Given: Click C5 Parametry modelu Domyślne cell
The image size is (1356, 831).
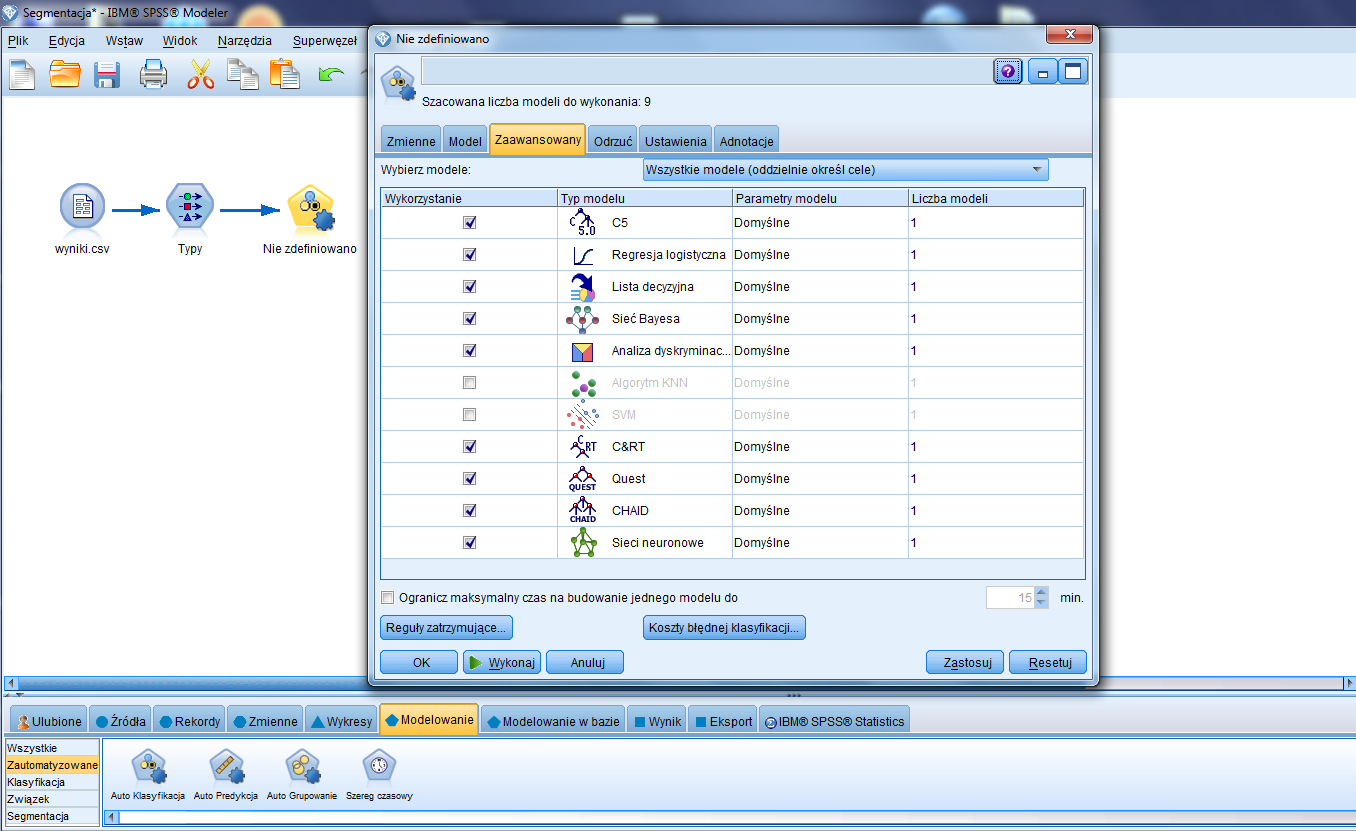Looking at the screenshot, I should click(820, 223).
